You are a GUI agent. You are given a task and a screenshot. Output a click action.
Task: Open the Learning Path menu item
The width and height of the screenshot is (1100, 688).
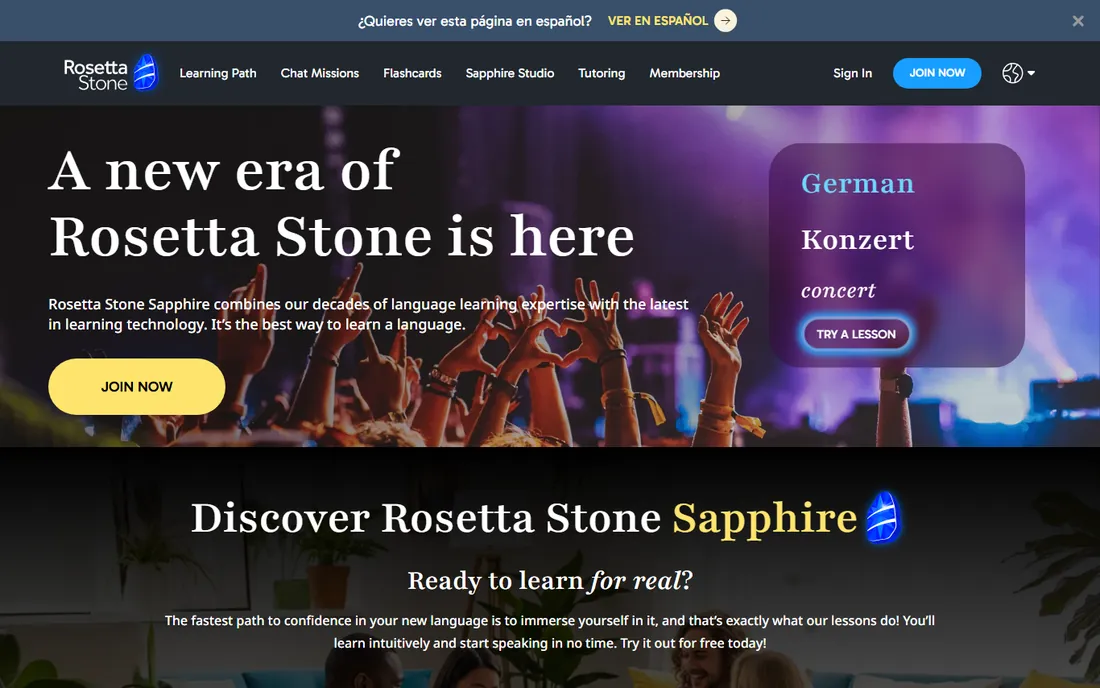click(218, 73)
